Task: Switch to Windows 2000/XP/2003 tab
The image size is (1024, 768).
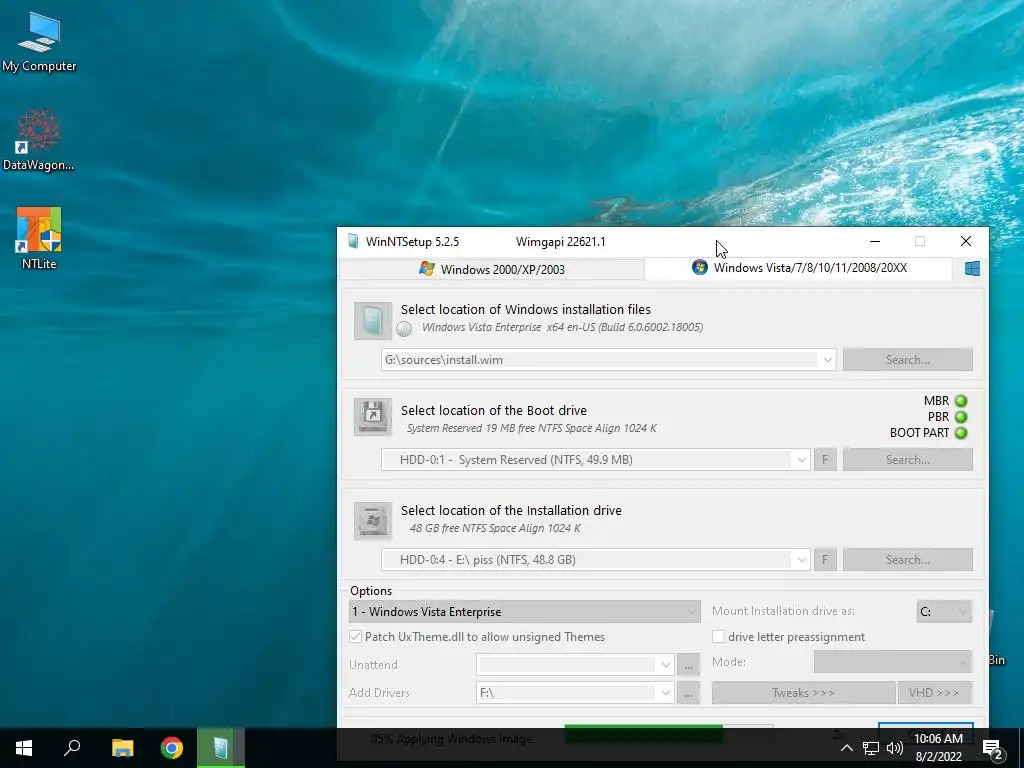Action: [492, 270]
